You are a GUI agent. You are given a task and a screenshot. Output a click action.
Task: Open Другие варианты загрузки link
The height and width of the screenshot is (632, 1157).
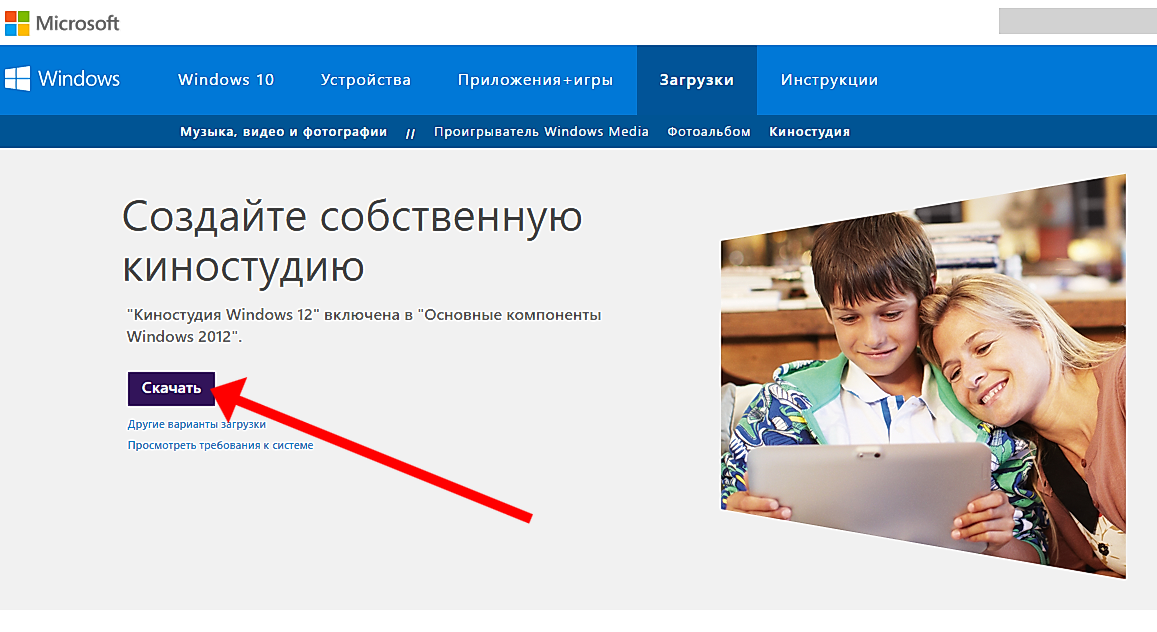point(196,424)
